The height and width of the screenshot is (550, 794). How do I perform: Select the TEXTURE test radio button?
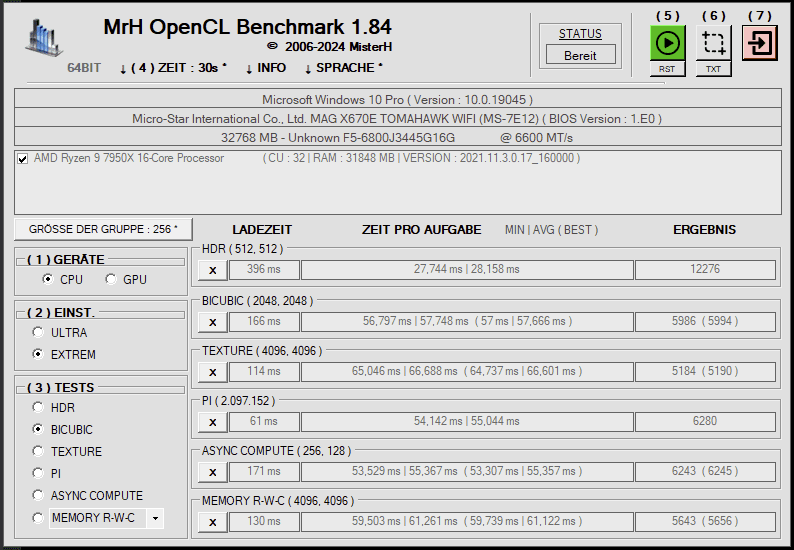pos(38,451)
